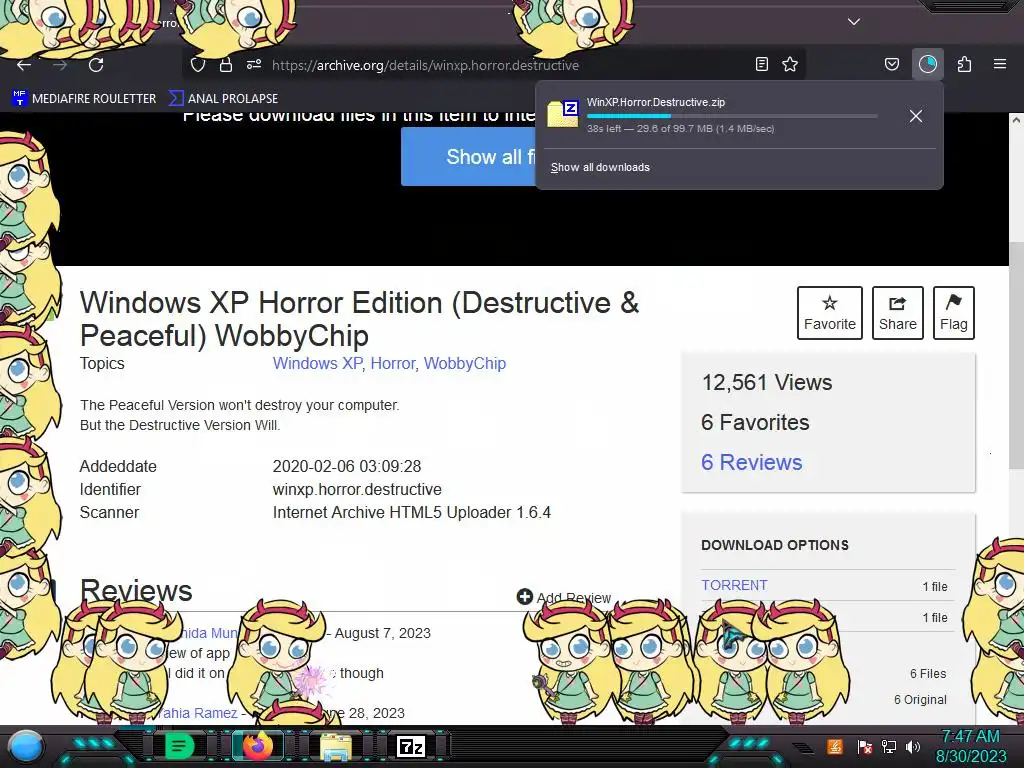Open the WobbyChip topic link
1024x768 pixels.
pos(465,363)
